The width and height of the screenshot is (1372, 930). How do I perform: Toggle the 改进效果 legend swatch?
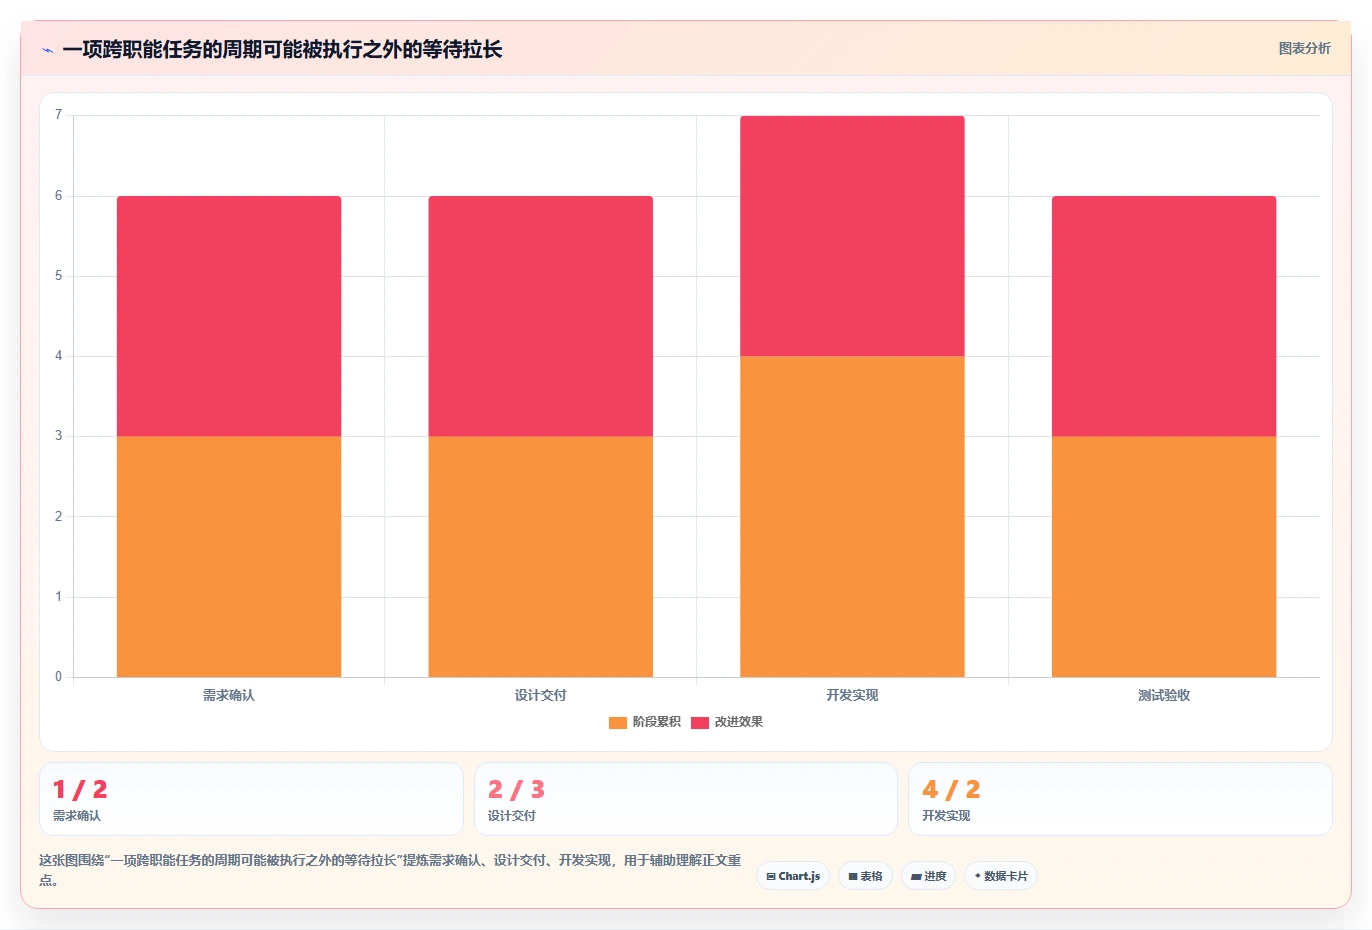coord(699,722)
